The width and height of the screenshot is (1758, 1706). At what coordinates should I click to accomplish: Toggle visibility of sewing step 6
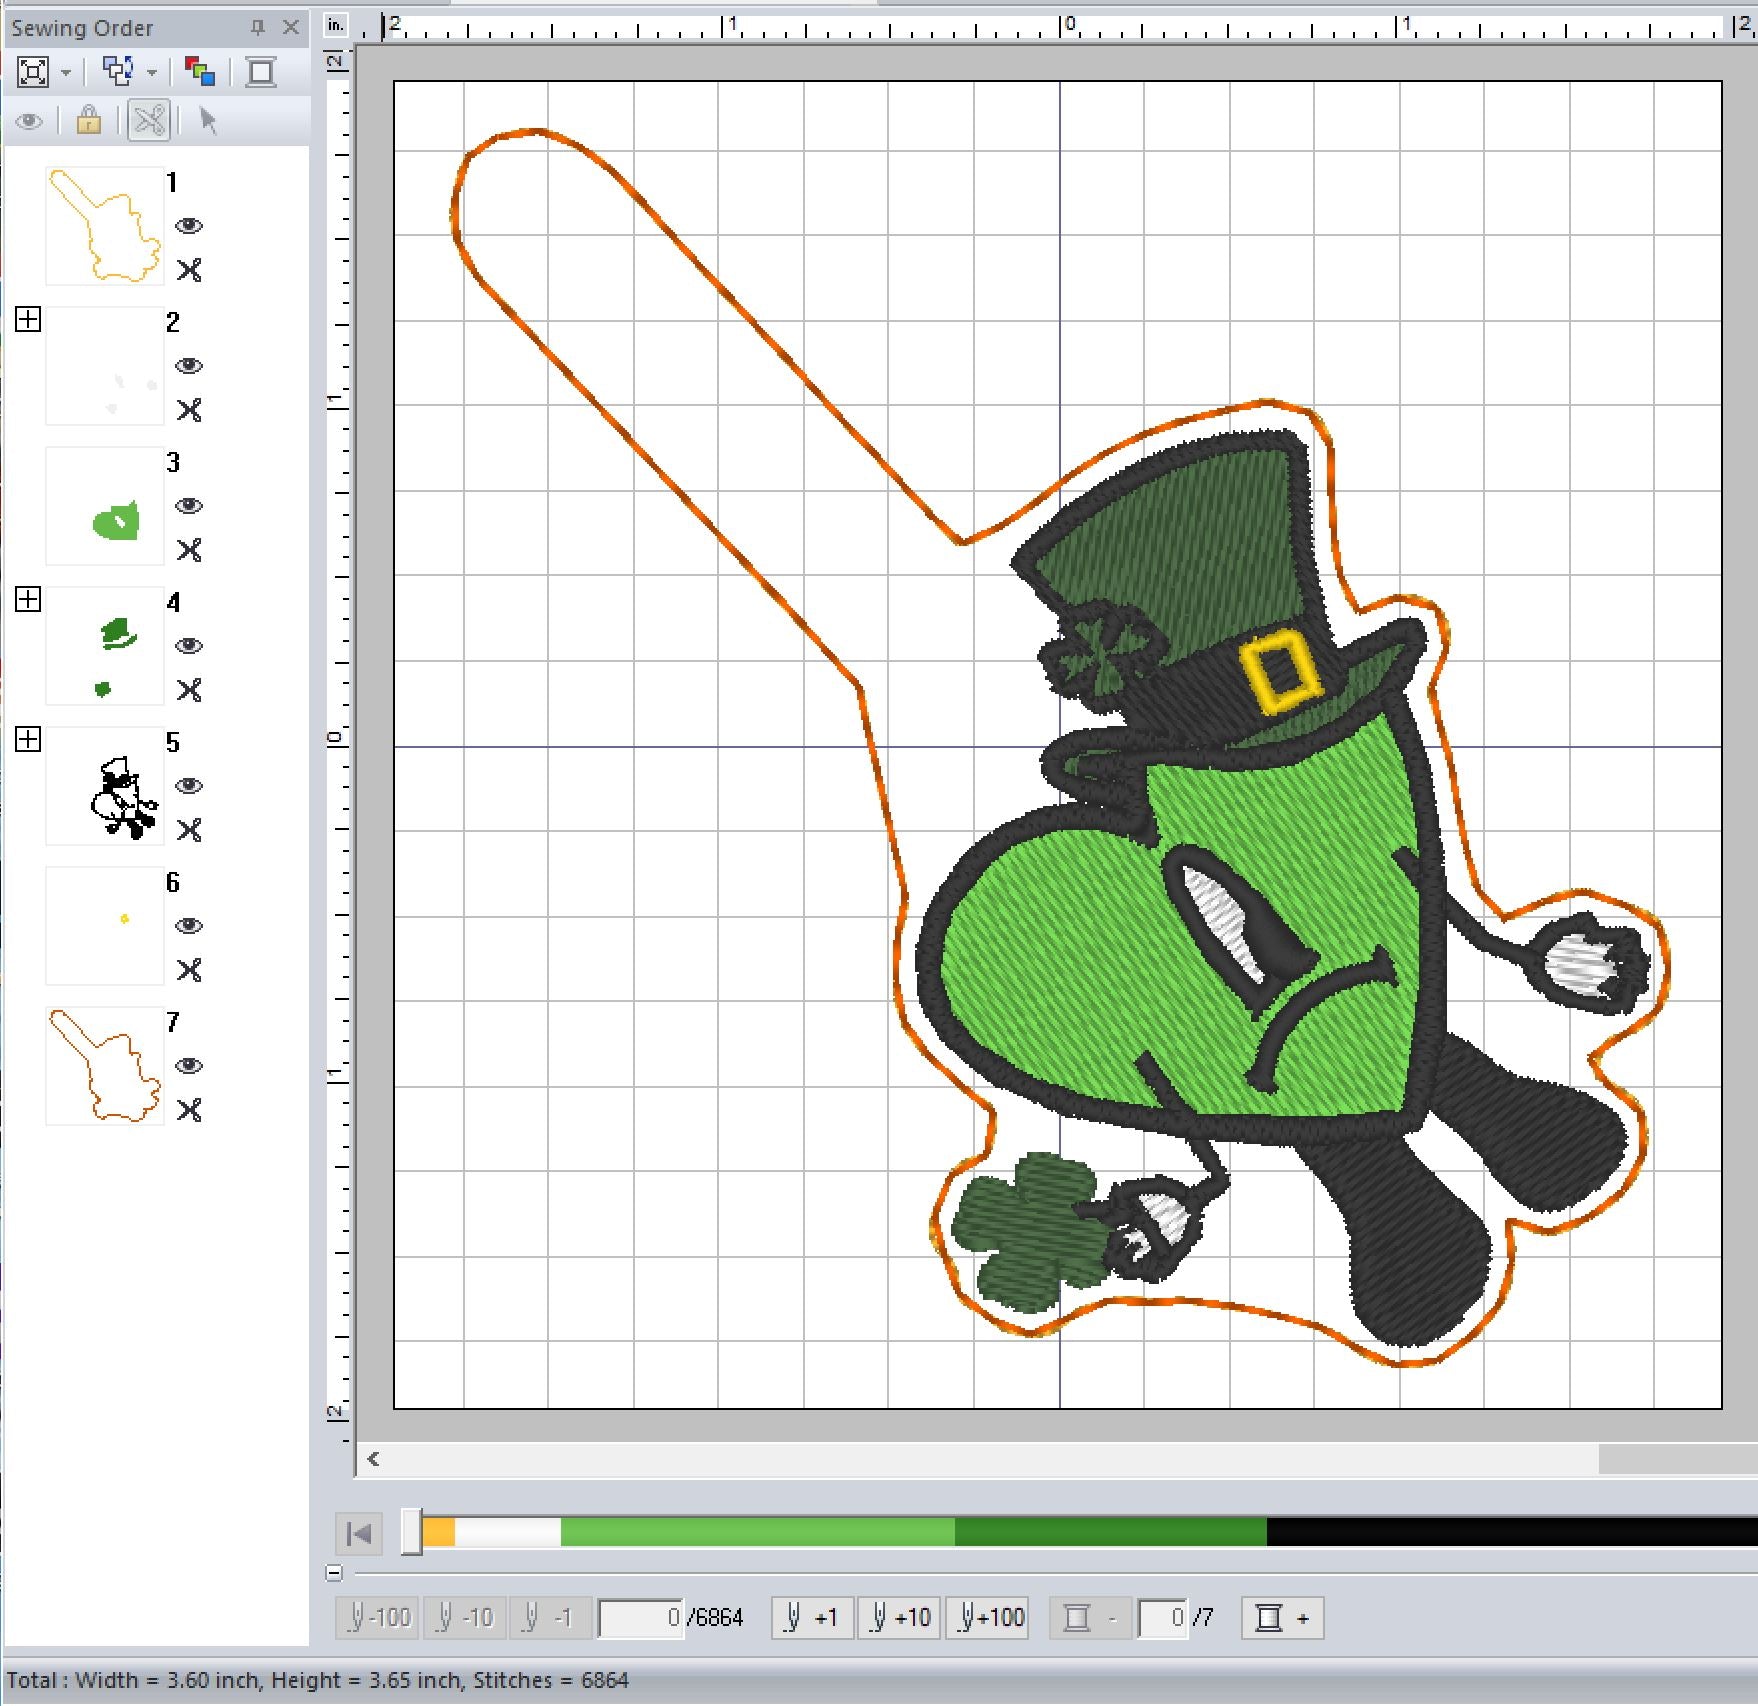[x=189, y=926]
